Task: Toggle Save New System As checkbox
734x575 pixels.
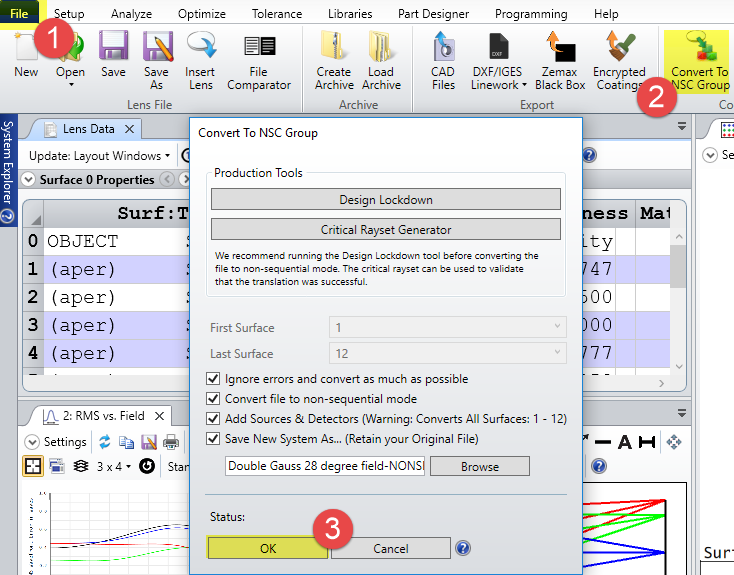Action: tap(213, 439)
